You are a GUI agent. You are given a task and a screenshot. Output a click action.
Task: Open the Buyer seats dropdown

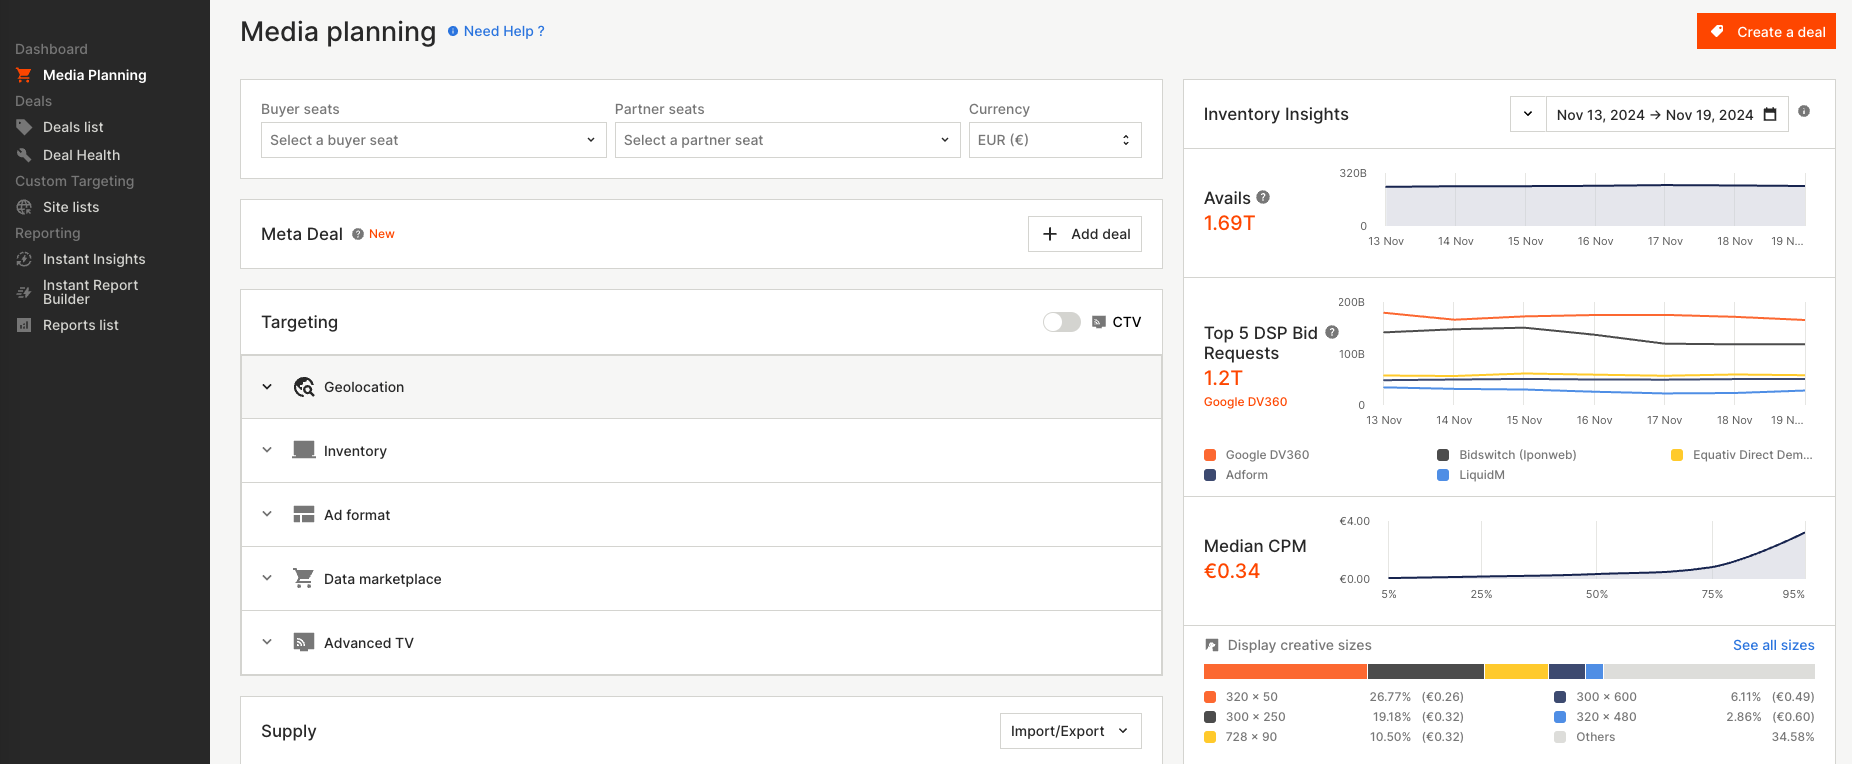pyautogui.click(x=433, y=140)
